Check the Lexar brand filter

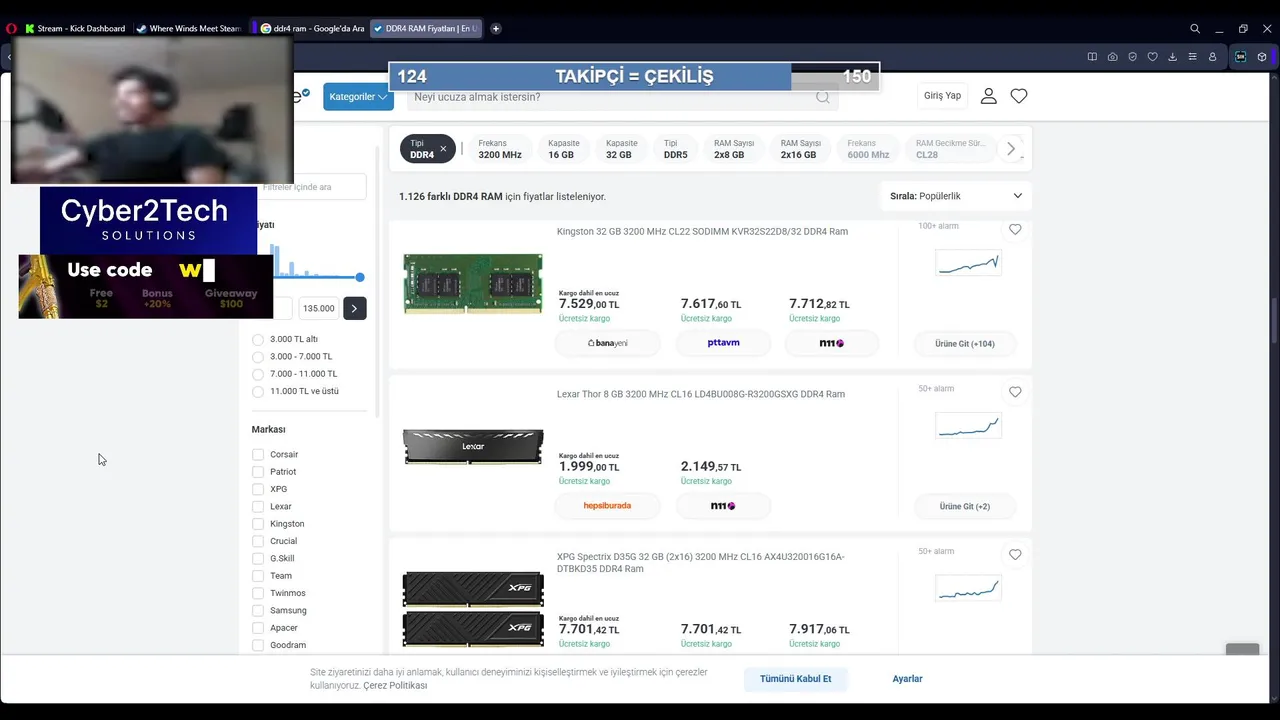[x=258, y=507]
